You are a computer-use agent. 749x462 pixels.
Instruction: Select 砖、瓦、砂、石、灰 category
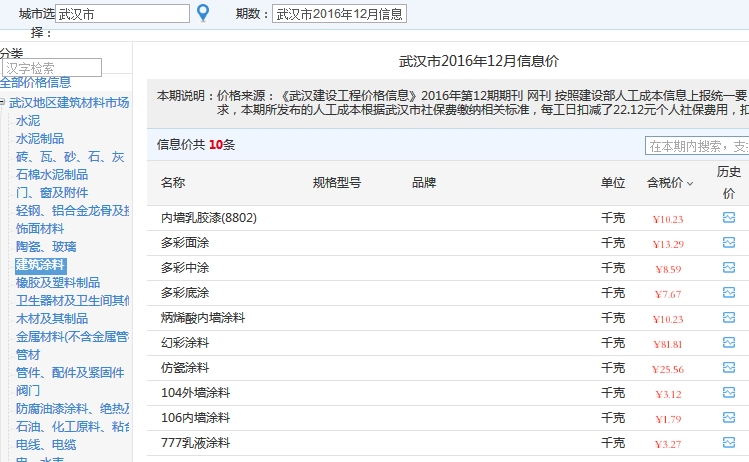click(x=70, y=157)
